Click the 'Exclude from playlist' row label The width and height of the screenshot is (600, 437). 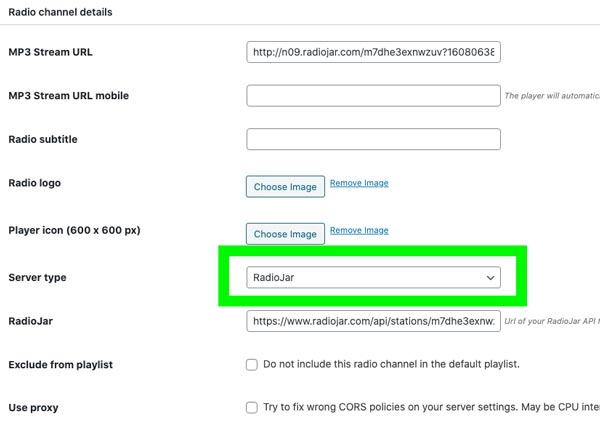pyautogui.click(x=60, y=365)
